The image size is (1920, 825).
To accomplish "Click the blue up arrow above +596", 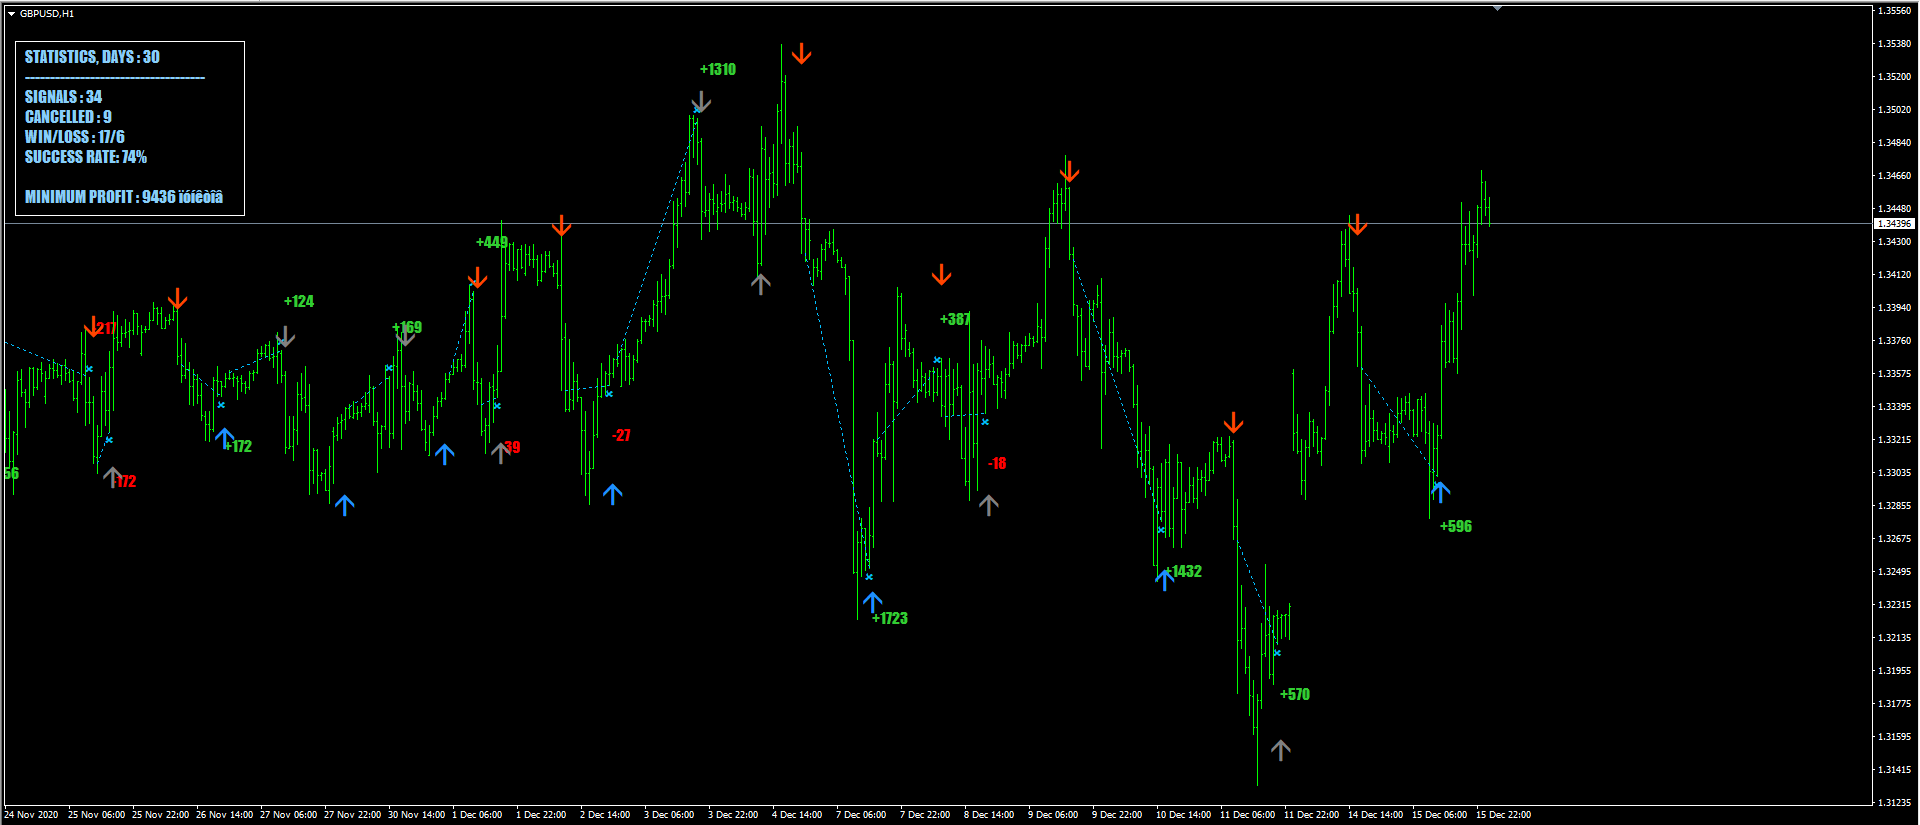I will coord(1440,491).
